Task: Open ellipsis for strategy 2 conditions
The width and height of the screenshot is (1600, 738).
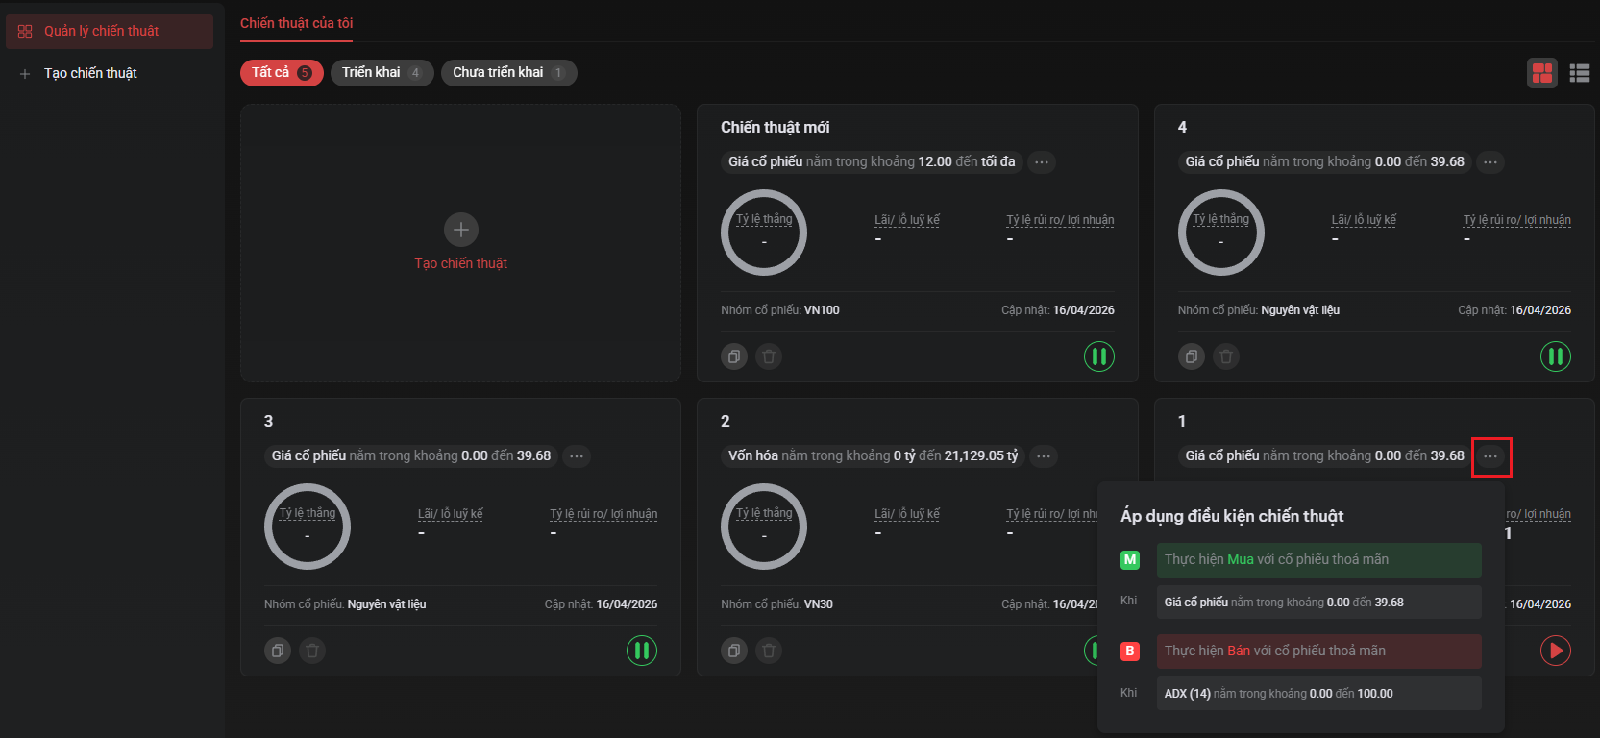Action: (1043, 456)
